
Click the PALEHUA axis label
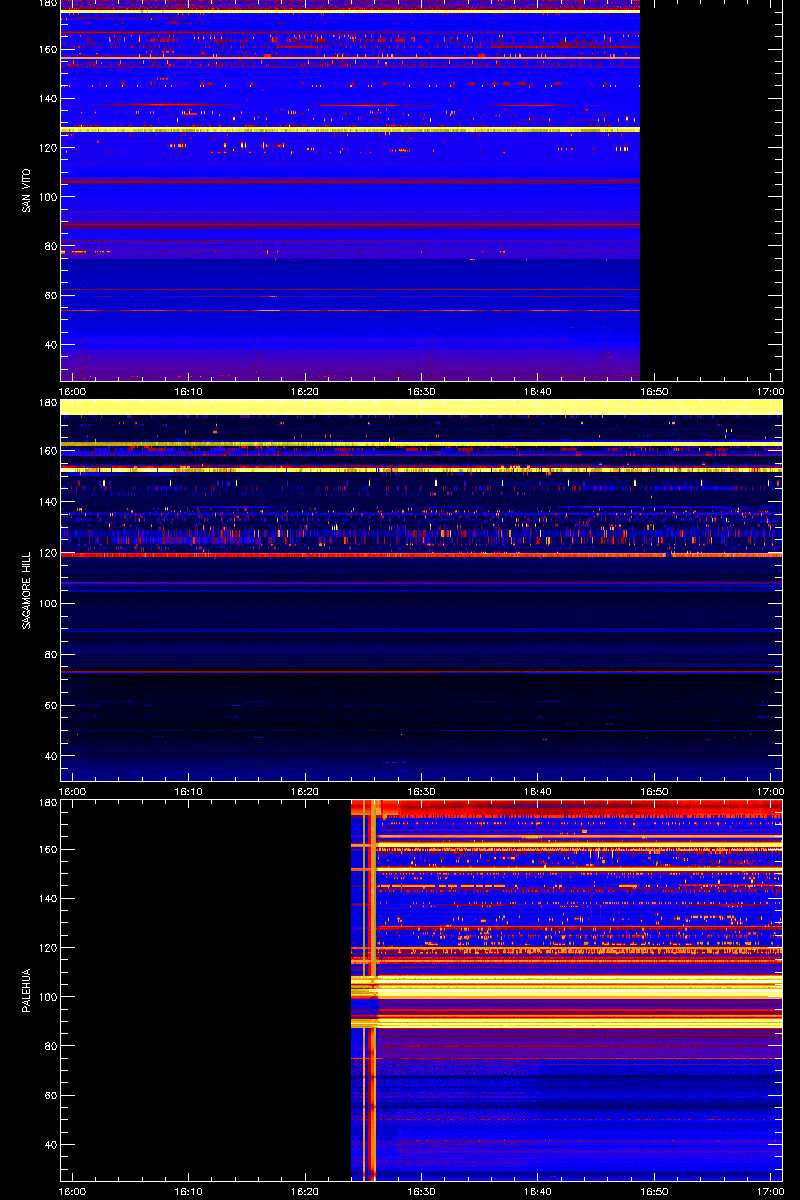[25, 990]
